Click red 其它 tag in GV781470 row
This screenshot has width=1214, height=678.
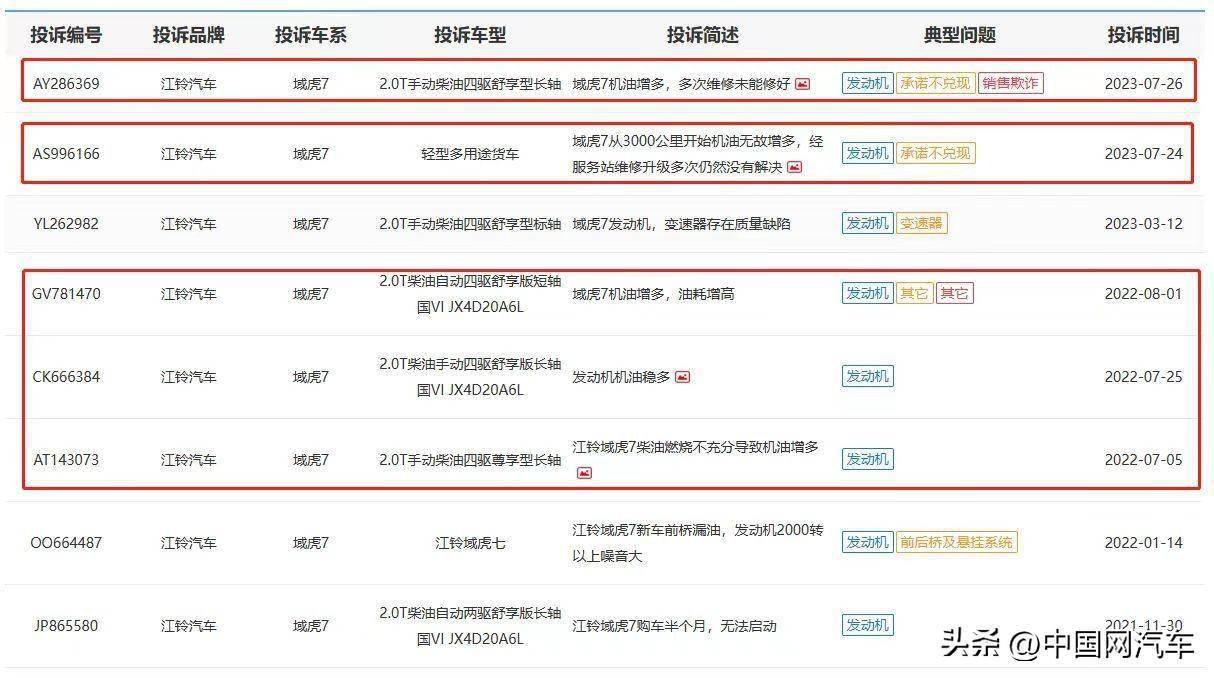pos(954,293)
